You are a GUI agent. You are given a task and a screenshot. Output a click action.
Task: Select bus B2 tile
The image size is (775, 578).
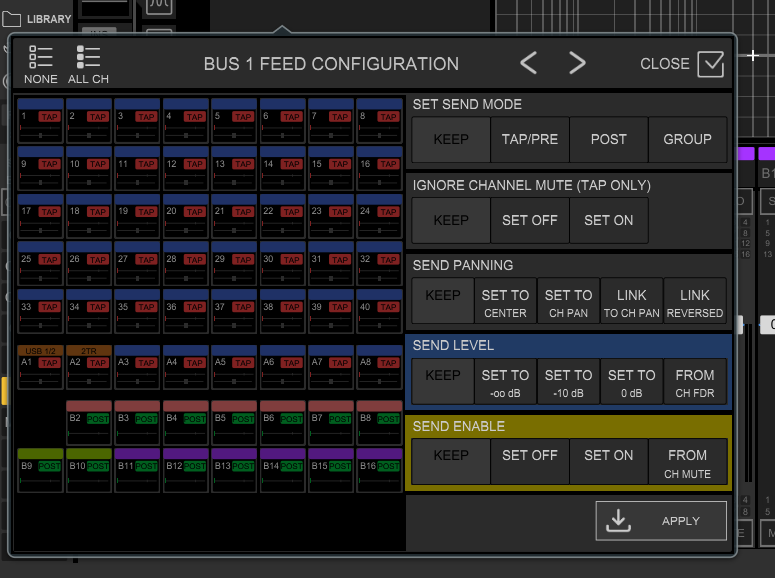tap(89, 423)
